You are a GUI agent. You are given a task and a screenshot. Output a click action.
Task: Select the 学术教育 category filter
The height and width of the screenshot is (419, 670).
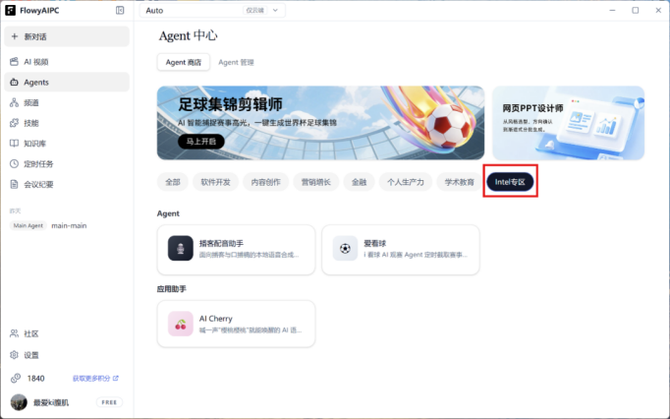pyautogui.click(x=459, y=182)
